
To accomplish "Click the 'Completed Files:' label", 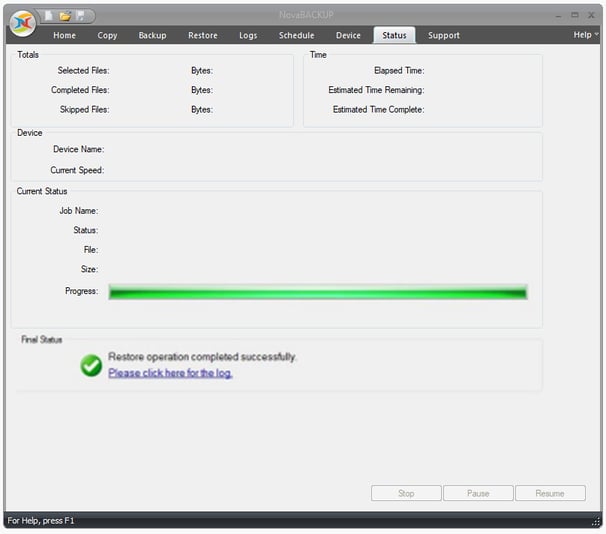I will (80, 90).
